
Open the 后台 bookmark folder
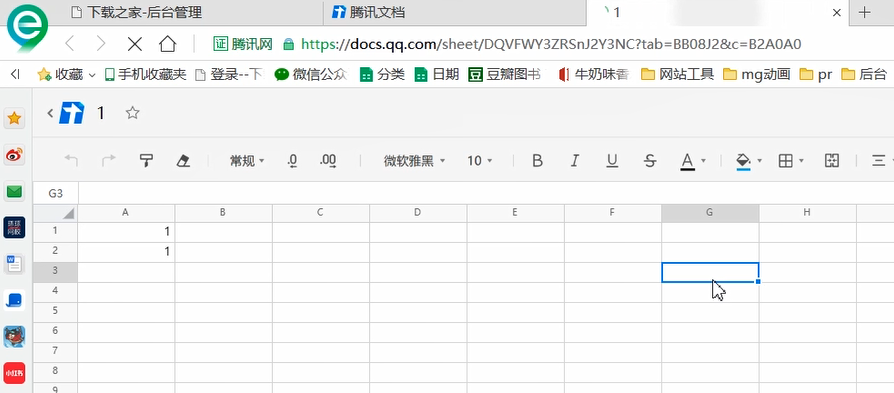[x=864, y=74]
